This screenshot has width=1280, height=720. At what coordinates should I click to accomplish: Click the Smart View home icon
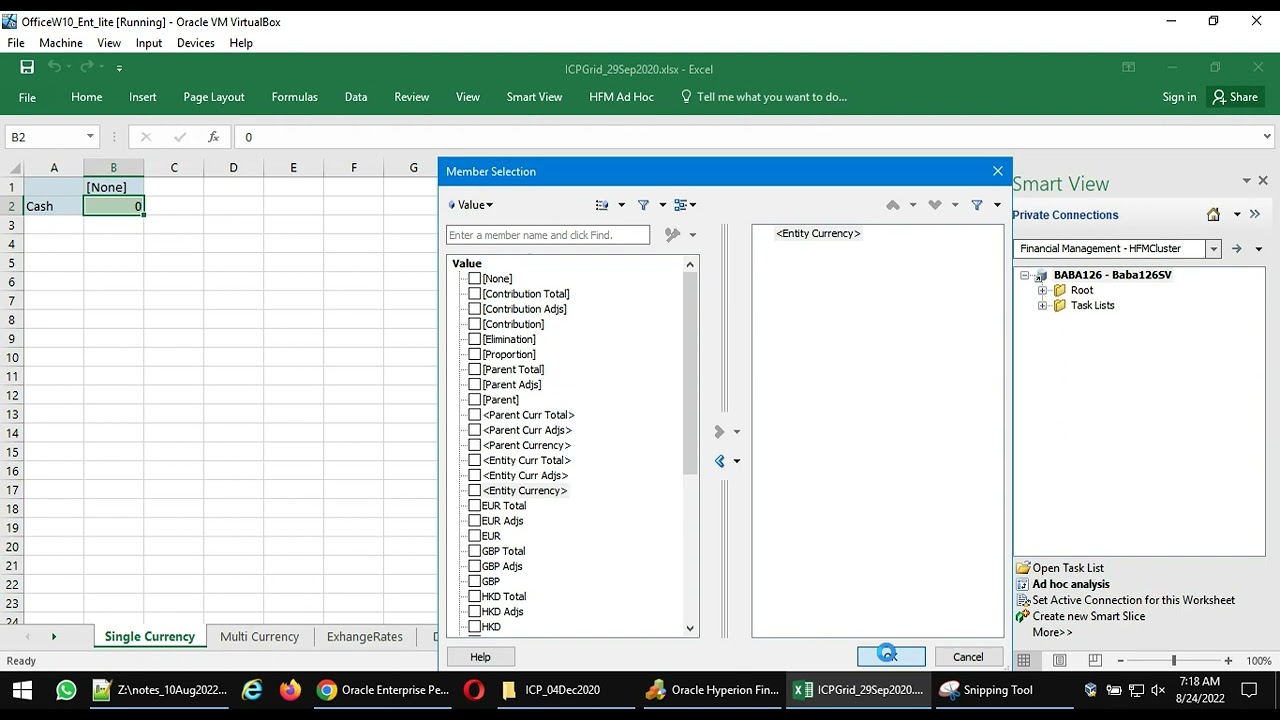pyautogui.click(x=1213, y=215)
